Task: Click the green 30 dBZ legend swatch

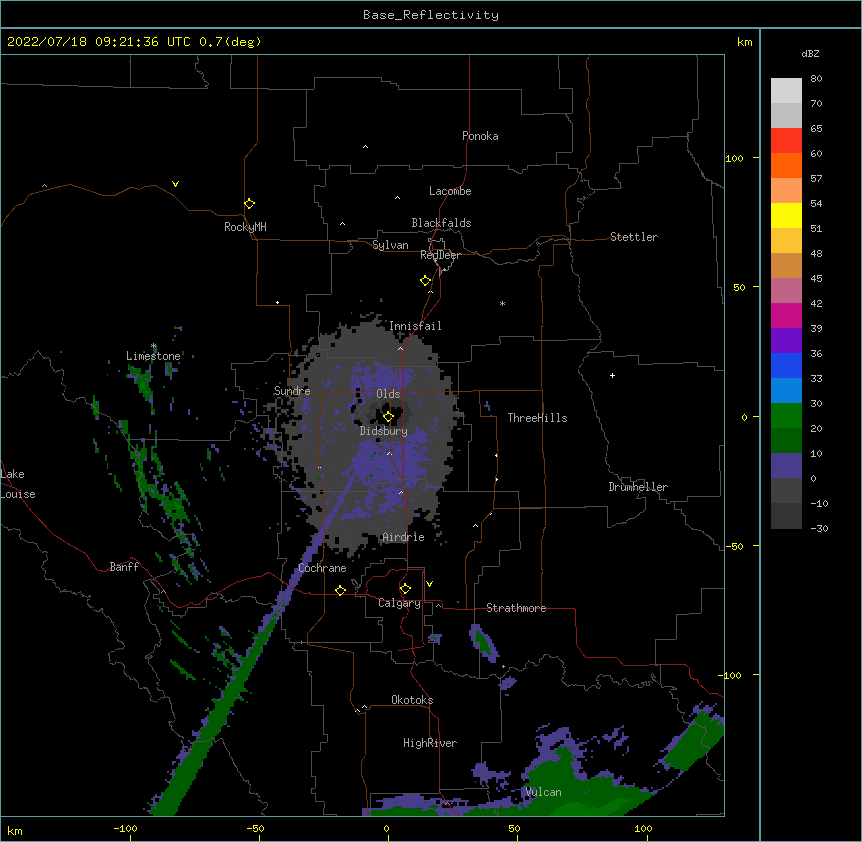Action: coord(786,416)
